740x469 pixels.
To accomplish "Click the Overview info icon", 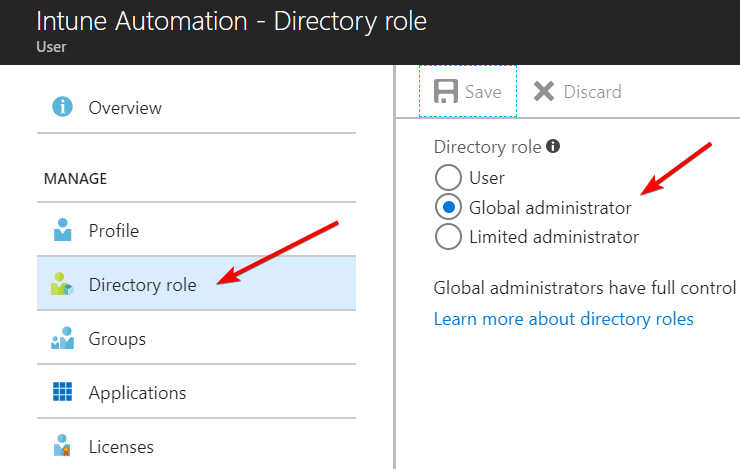I will point(62,107).
